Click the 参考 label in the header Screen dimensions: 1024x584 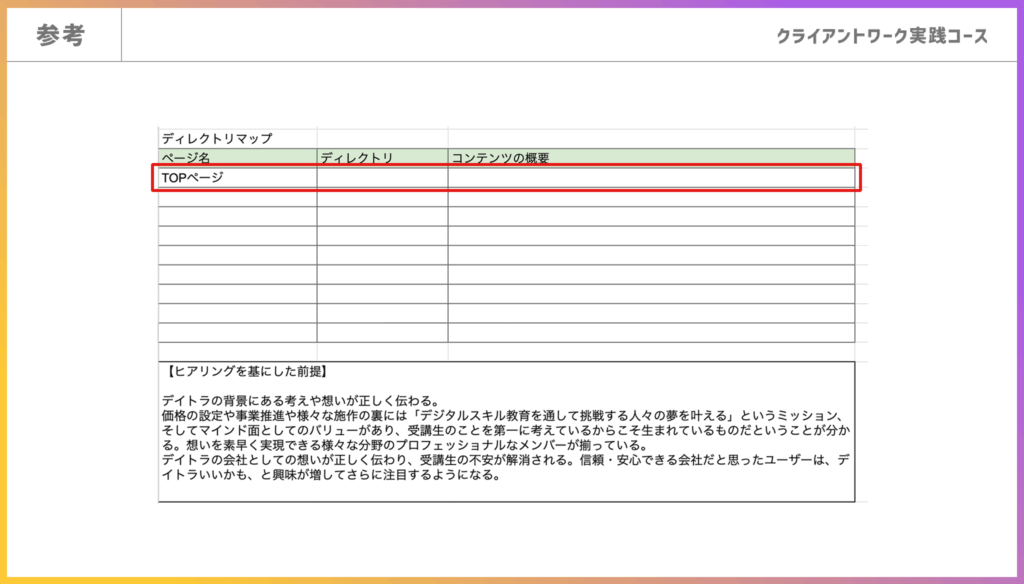pos(61,36)
